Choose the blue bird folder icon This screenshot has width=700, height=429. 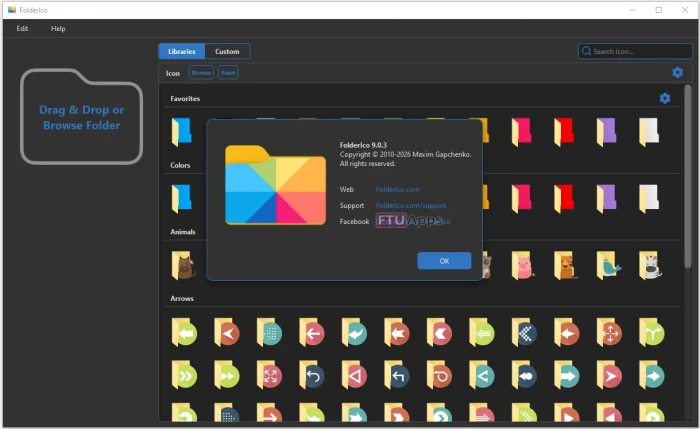click(x=607, y=265)
